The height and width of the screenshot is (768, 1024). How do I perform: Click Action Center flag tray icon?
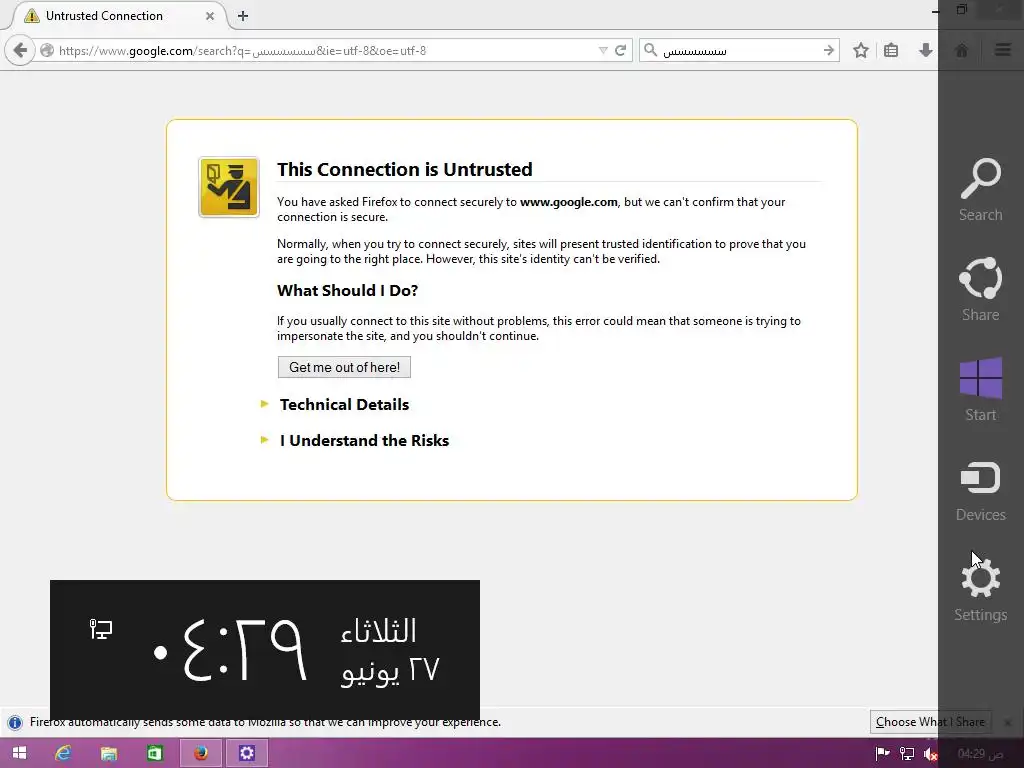[x=882, y=754]
